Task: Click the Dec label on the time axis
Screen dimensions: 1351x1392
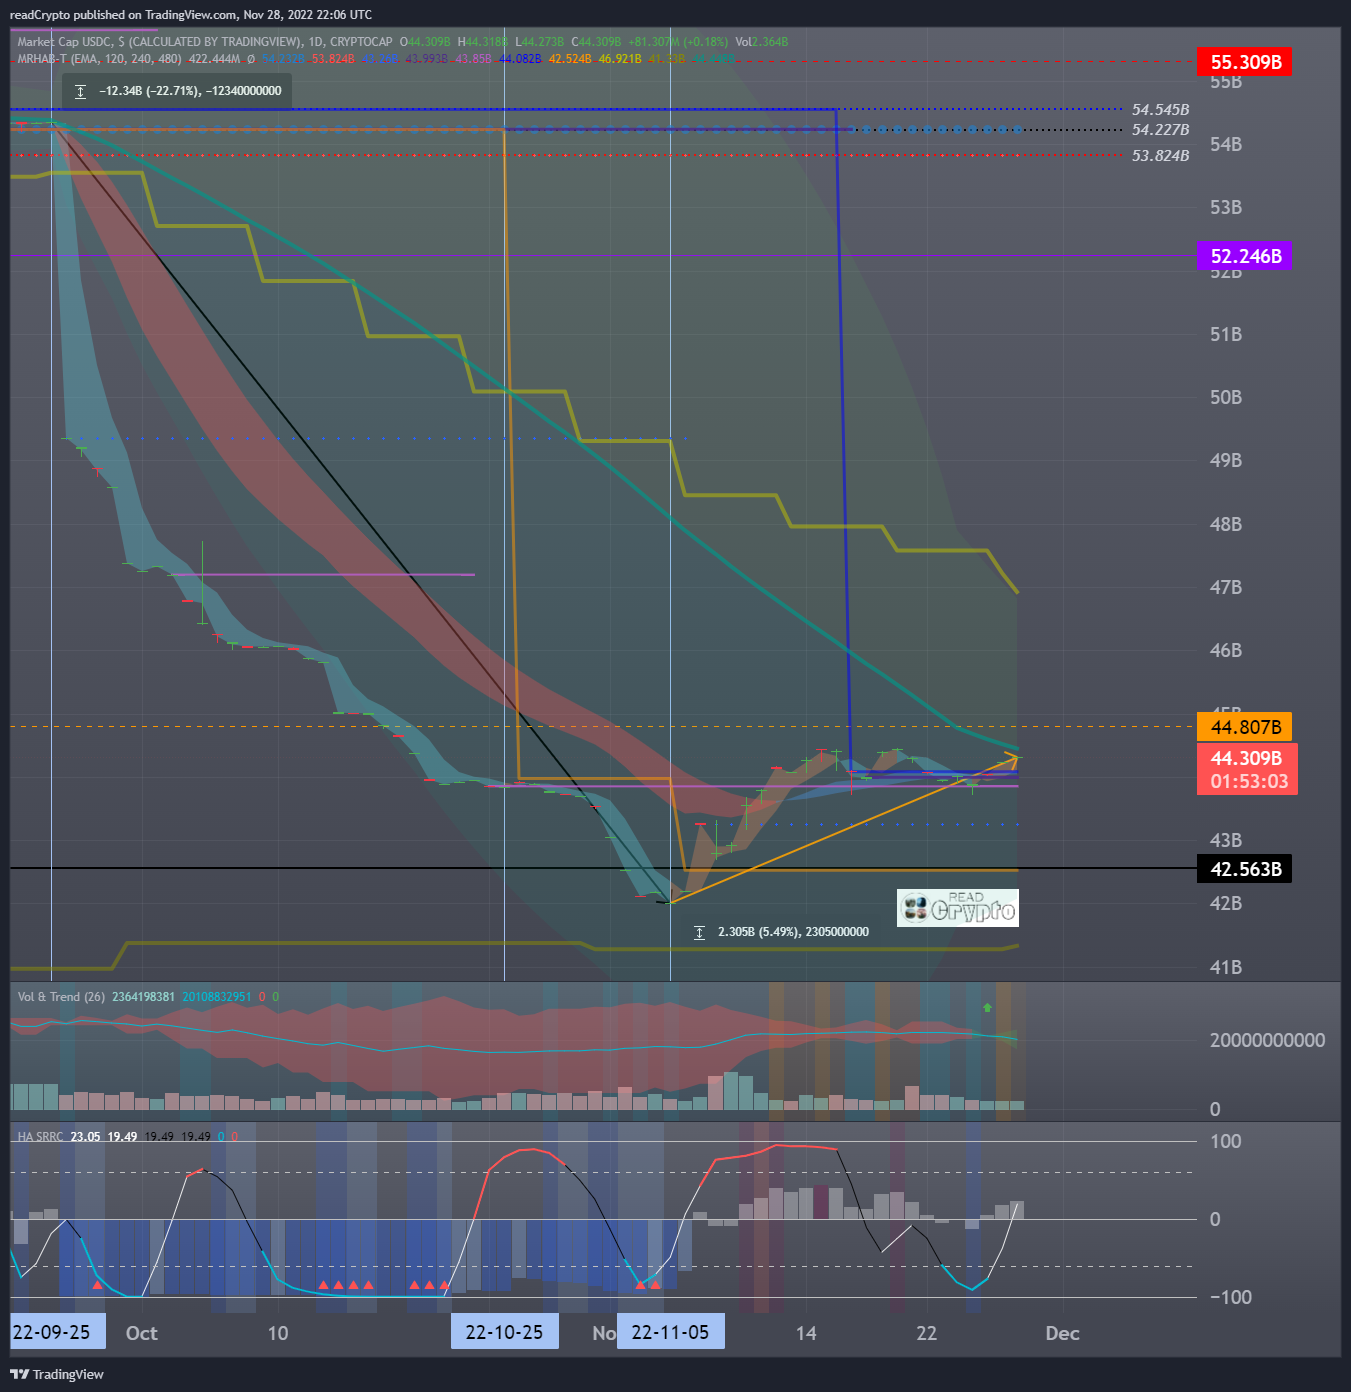Action: pyautogui.click(x=1062, y=1333)
